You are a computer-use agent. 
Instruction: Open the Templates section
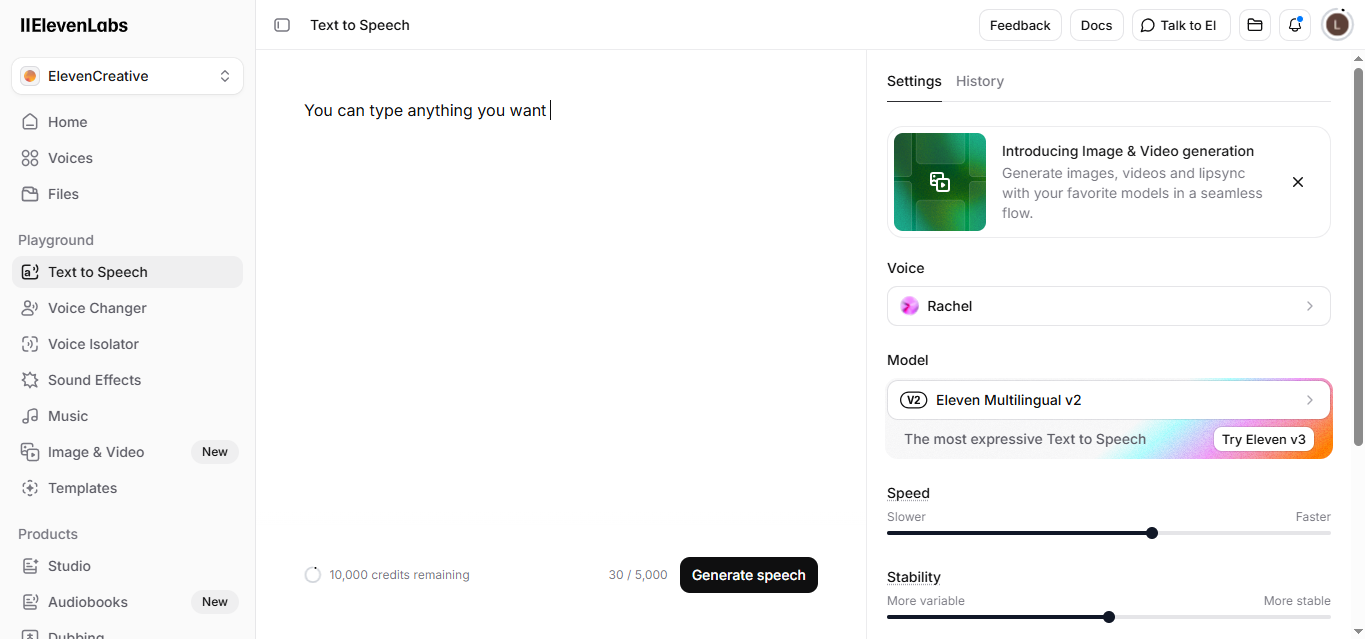click(x=83, y=487)
